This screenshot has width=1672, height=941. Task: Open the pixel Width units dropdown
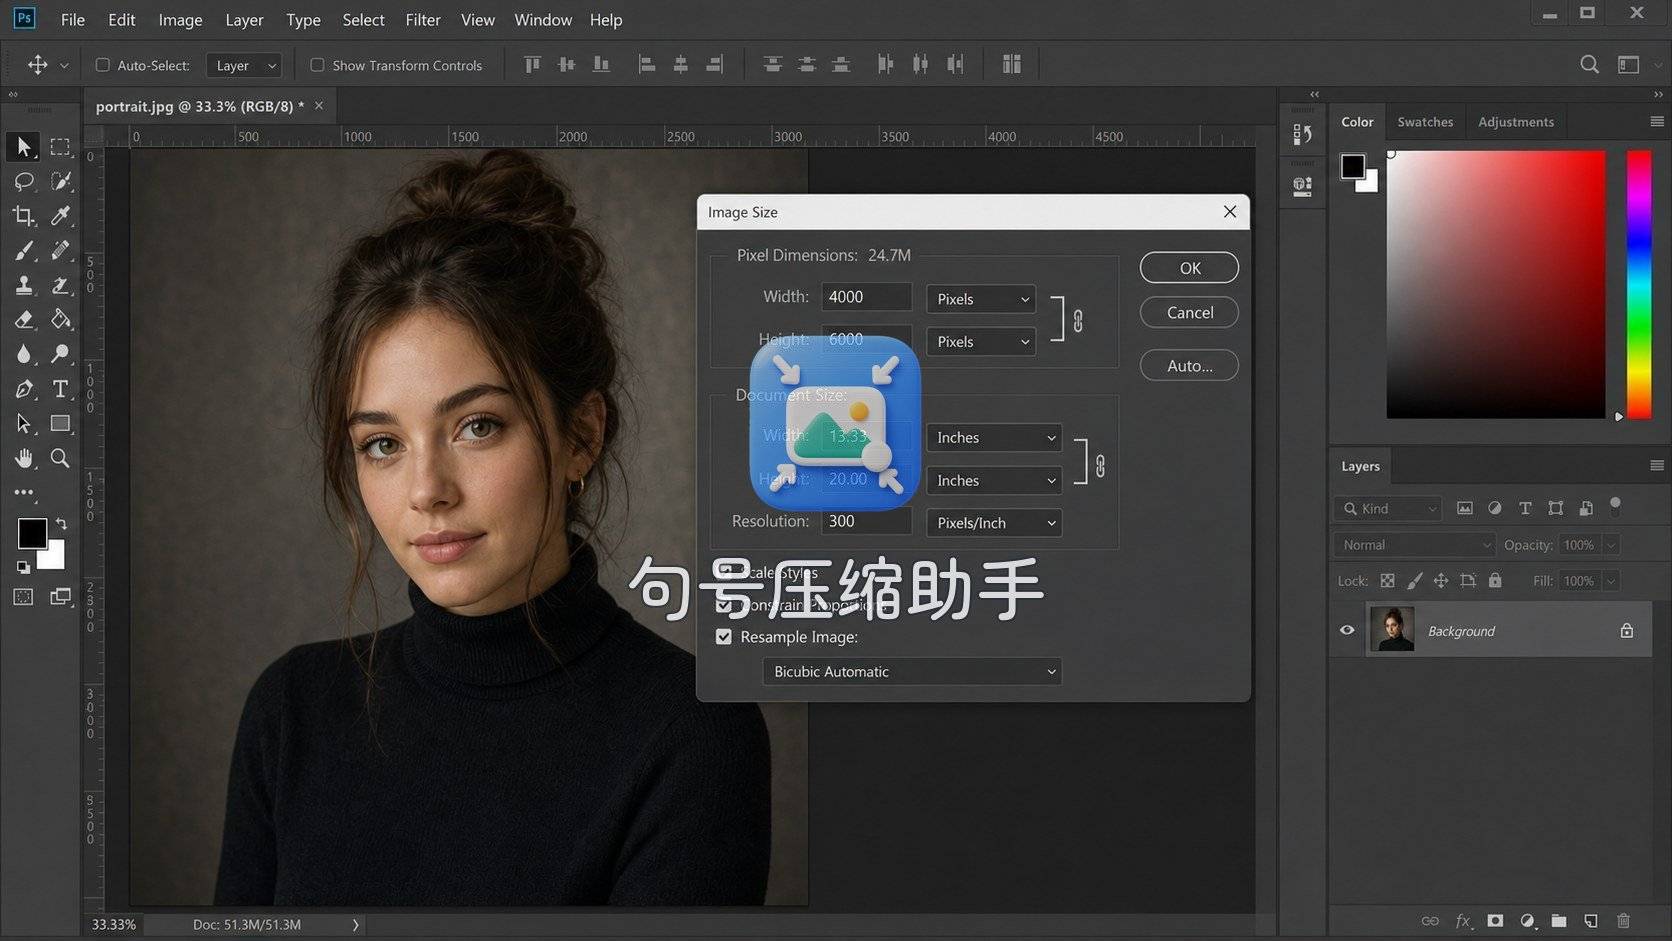coord(981,299)
